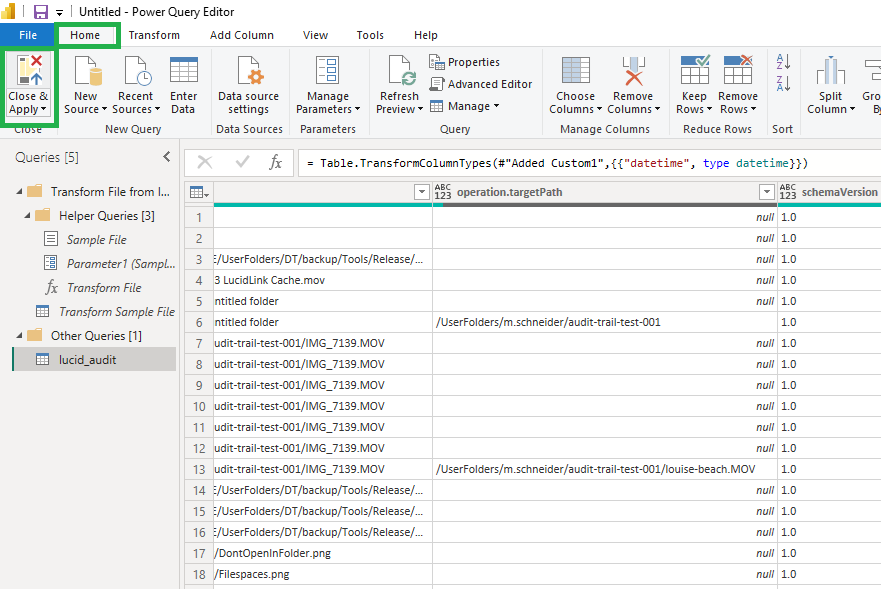
Task: Expand the New Source dropdown arrow
Action: (x=105, y=109)
